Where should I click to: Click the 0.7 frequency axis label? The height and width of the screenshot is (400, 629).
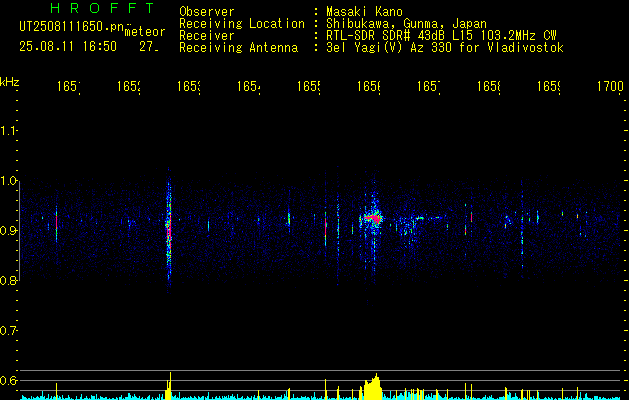click(8, 330)
